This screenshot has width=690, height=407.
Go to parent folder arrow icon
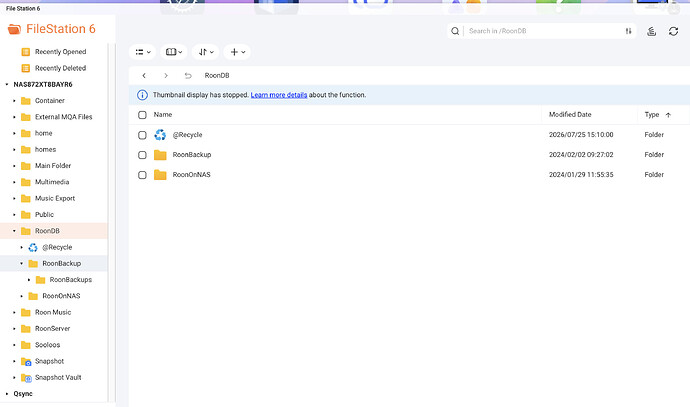pyautogui.click(x=188, y=76)
